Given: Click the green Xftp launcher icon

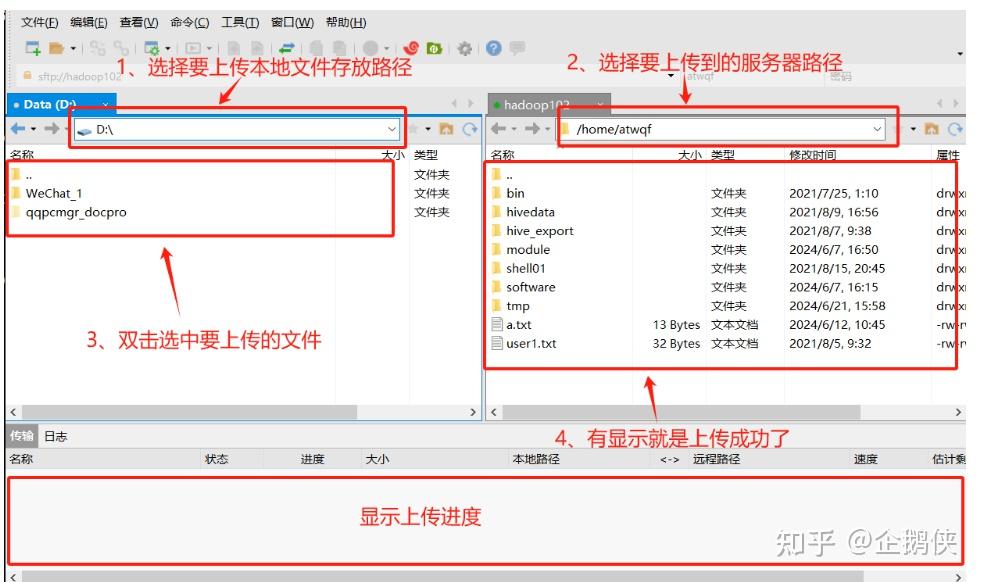Looking at the screenshot, I should tap(434, 48).
